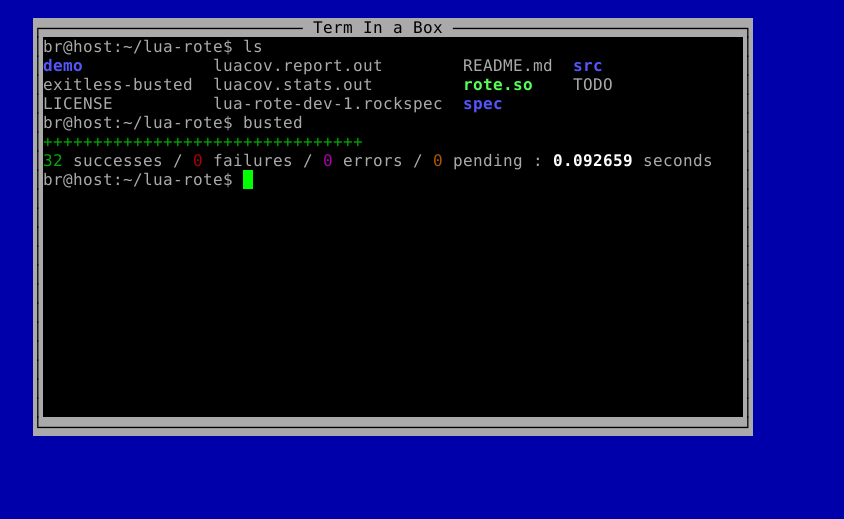
Task: Click the word 'errors'
Action: pos(372,160)
